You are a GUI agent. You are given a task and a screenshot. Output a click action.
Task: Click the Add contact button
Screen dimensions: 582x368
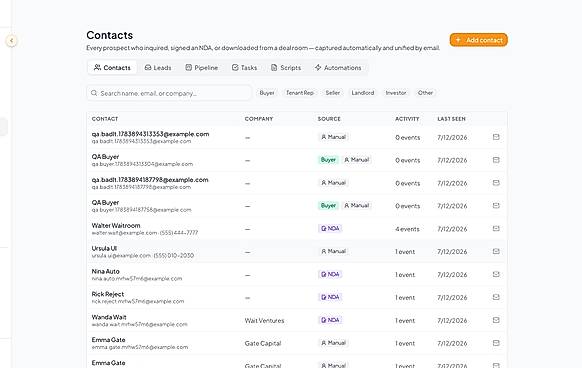coord(478,40)
